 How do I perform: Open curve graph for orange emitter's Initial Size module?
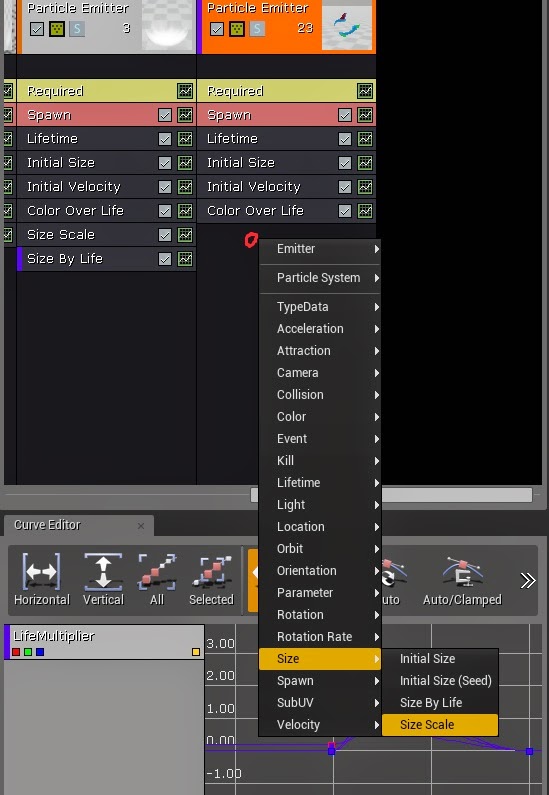click(365, 163)
